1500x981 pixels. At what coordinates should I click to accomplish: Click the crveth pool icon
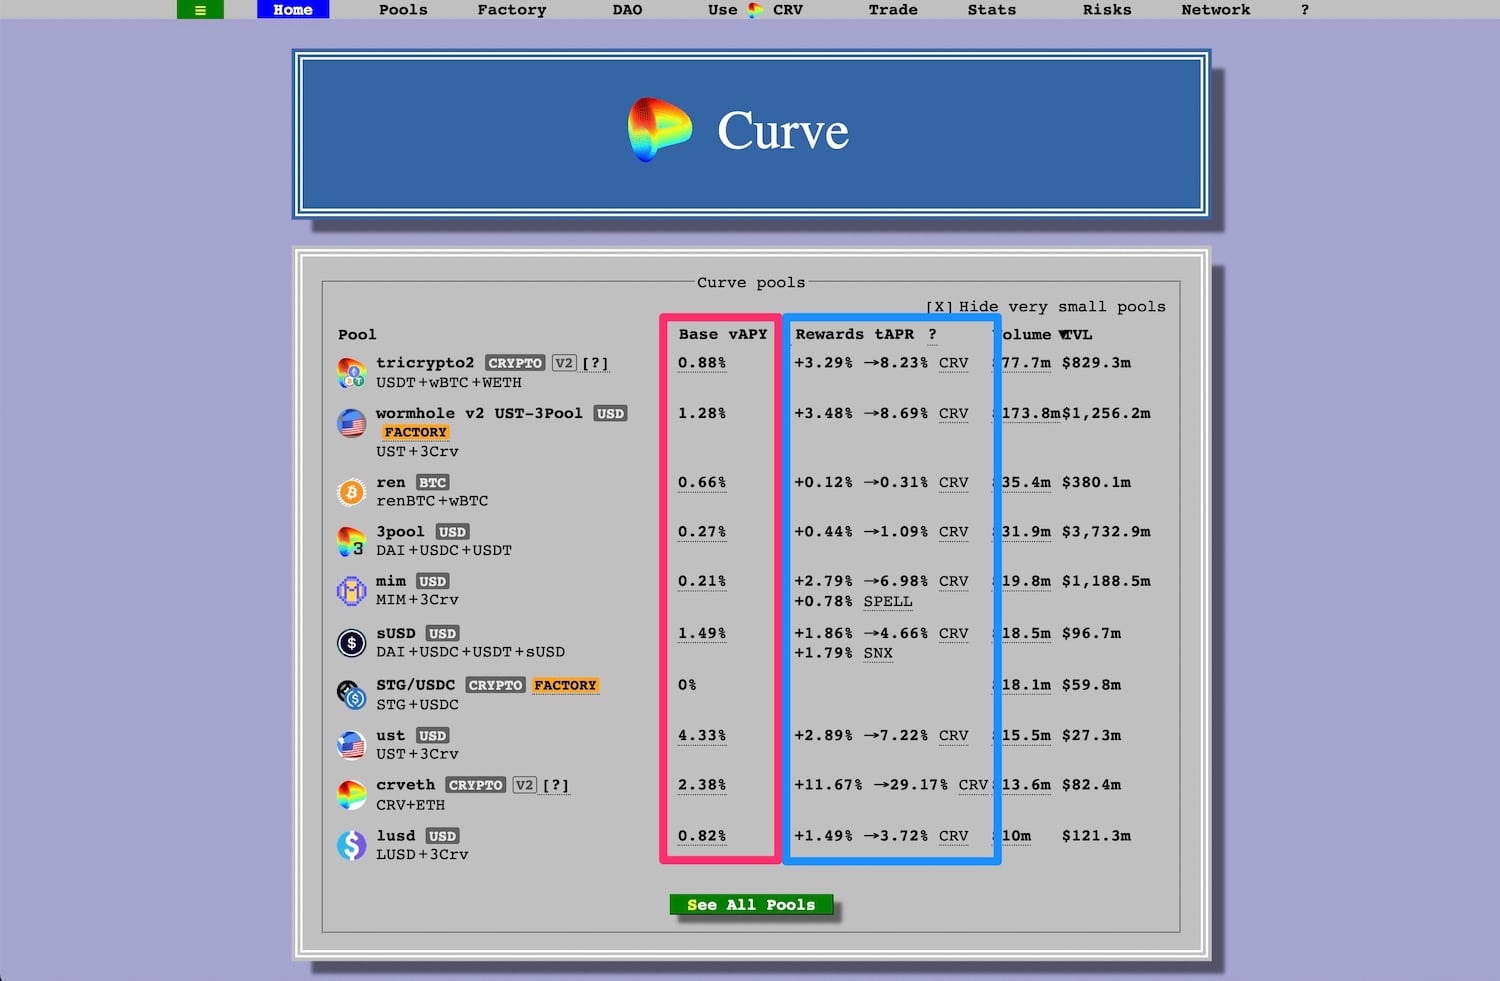point(351,795)
